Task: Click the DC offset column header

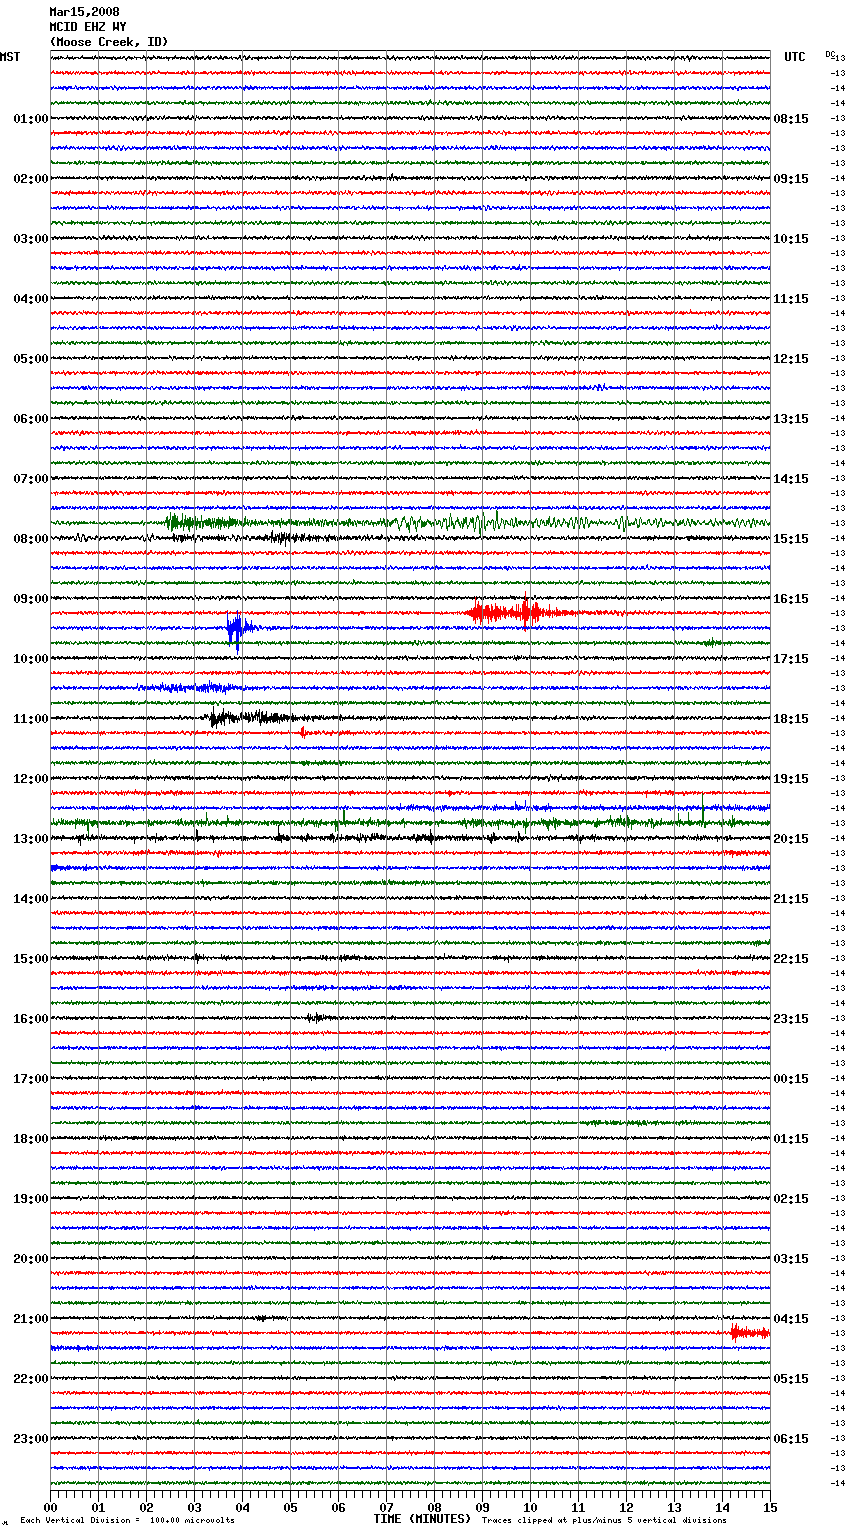Action: tap(830, 53)
